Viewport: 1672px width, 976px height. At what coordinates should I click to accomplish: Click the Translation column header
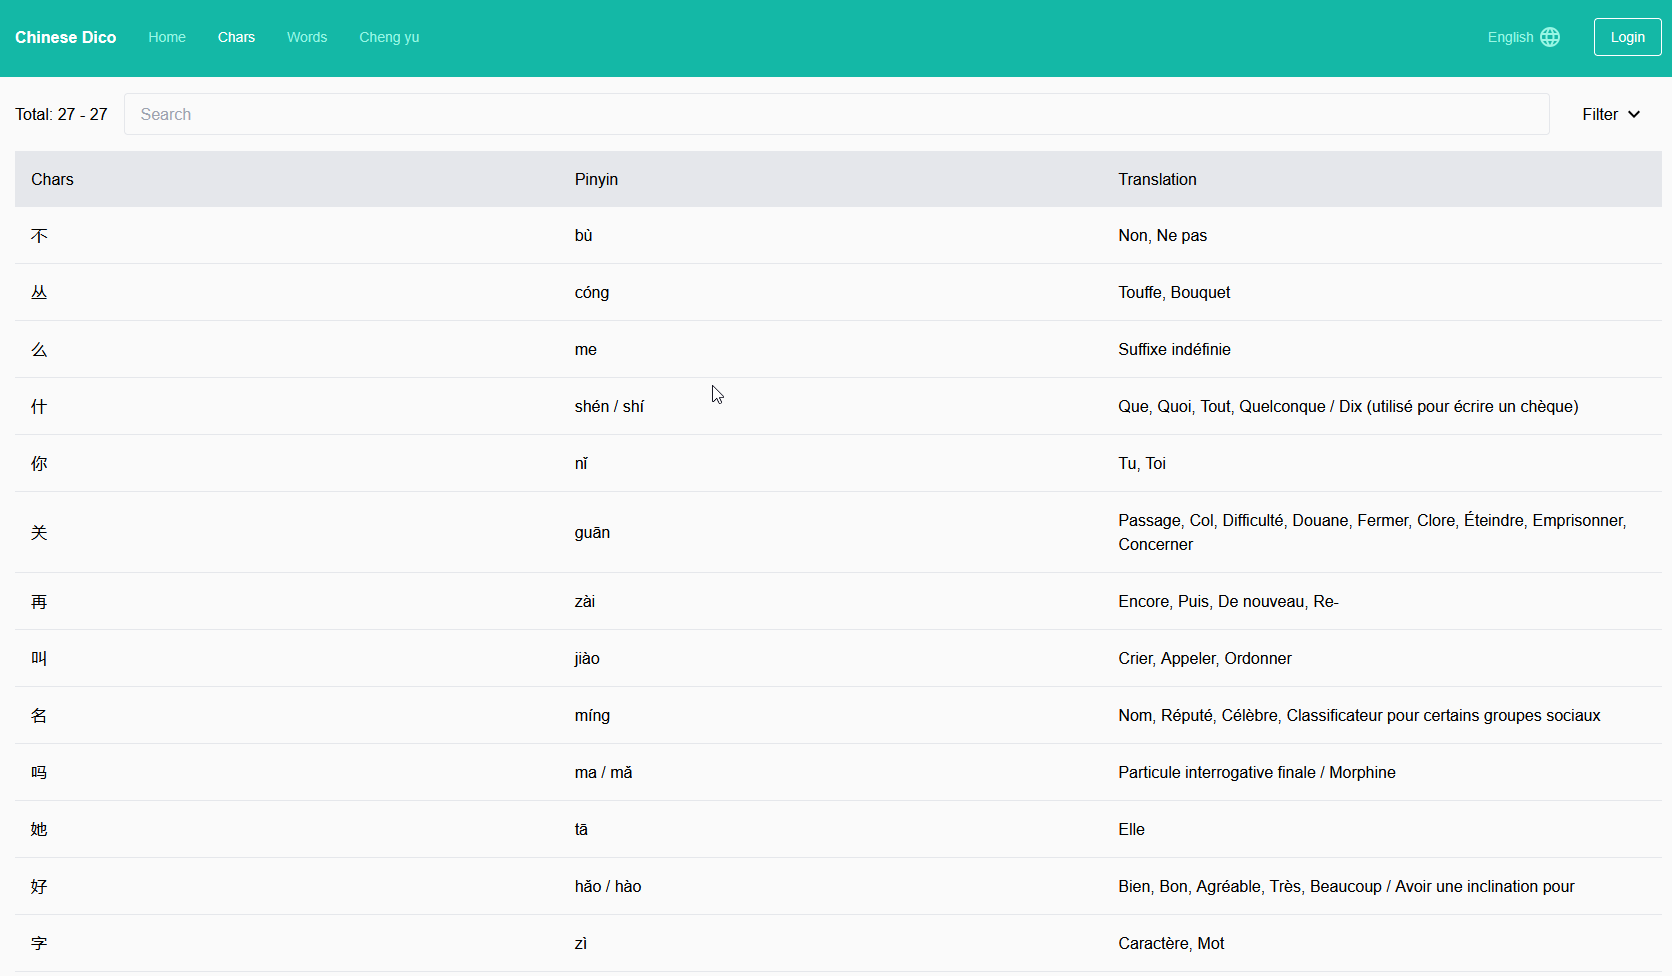1157,179
